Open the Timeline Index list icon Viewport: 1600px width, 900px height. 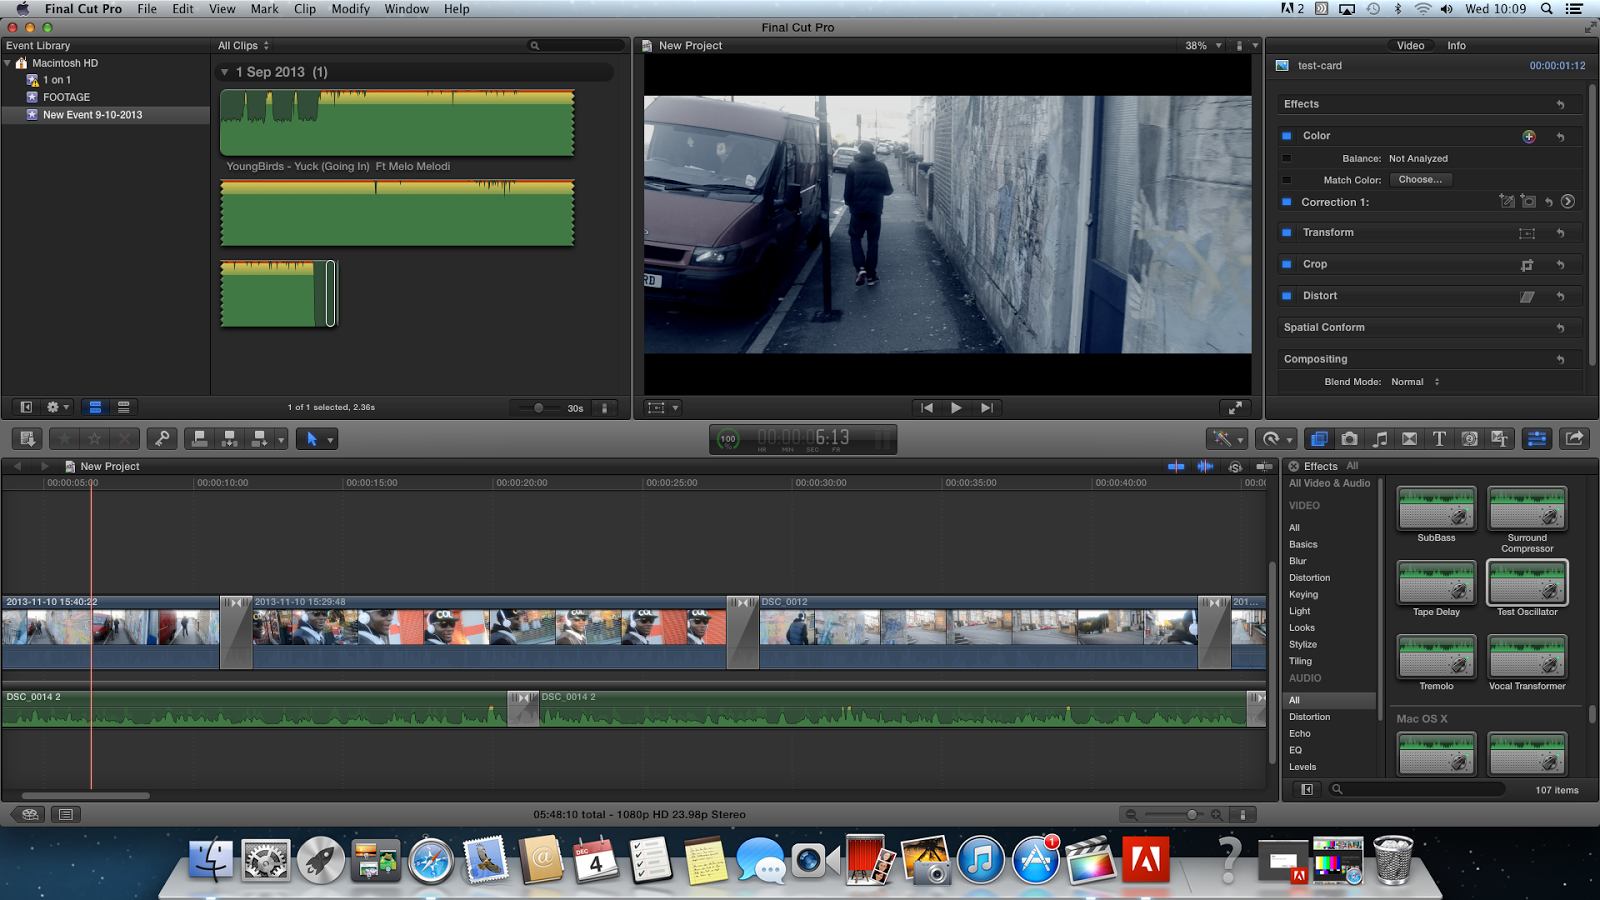[x=66, y=814]
